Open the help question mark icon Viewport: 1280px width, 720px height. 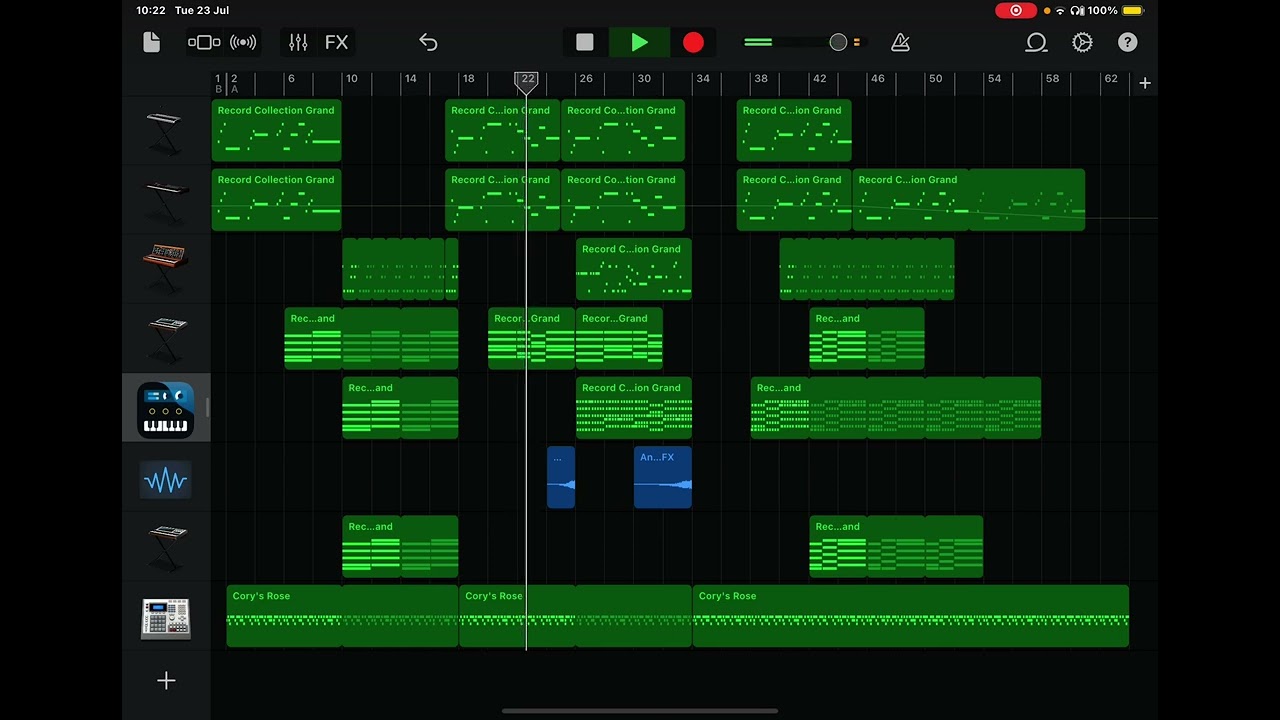(x=1128, y=42)
